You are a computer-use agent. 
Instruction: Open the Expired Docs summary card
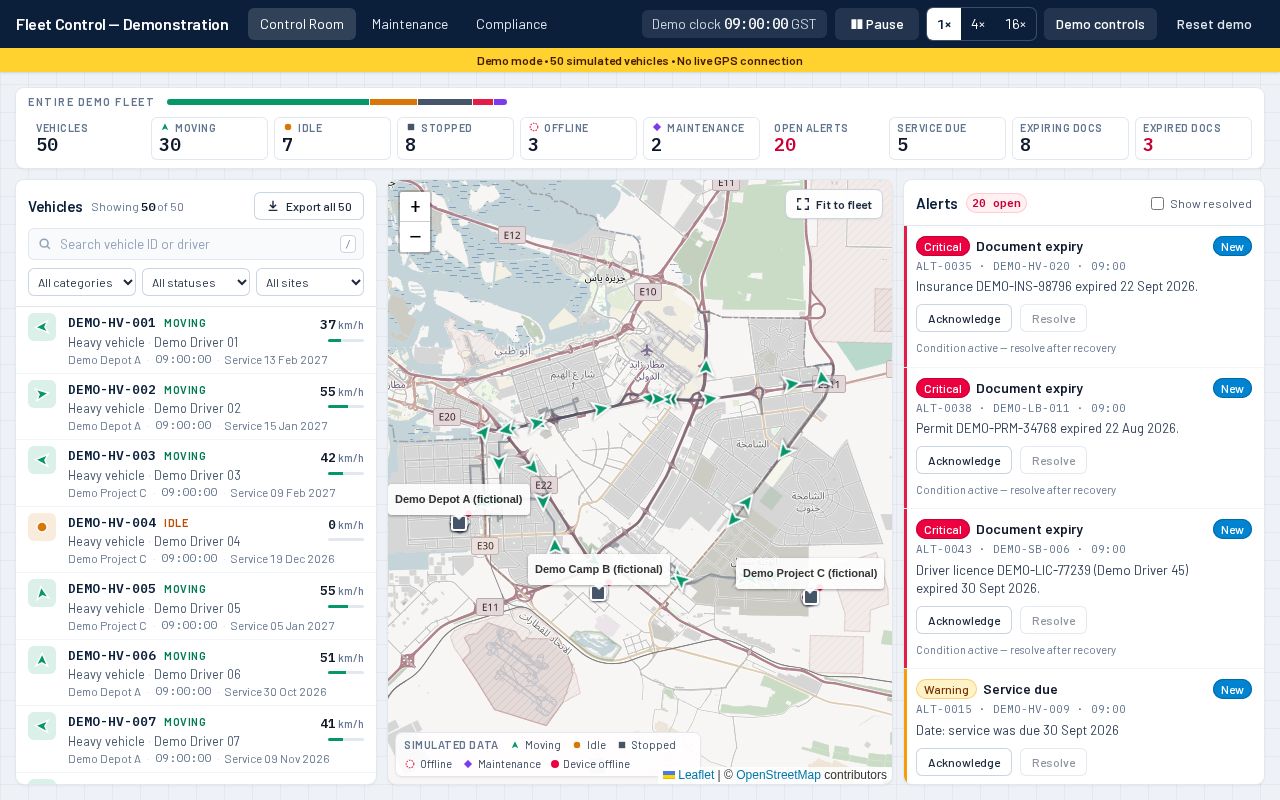(1193, 139)
